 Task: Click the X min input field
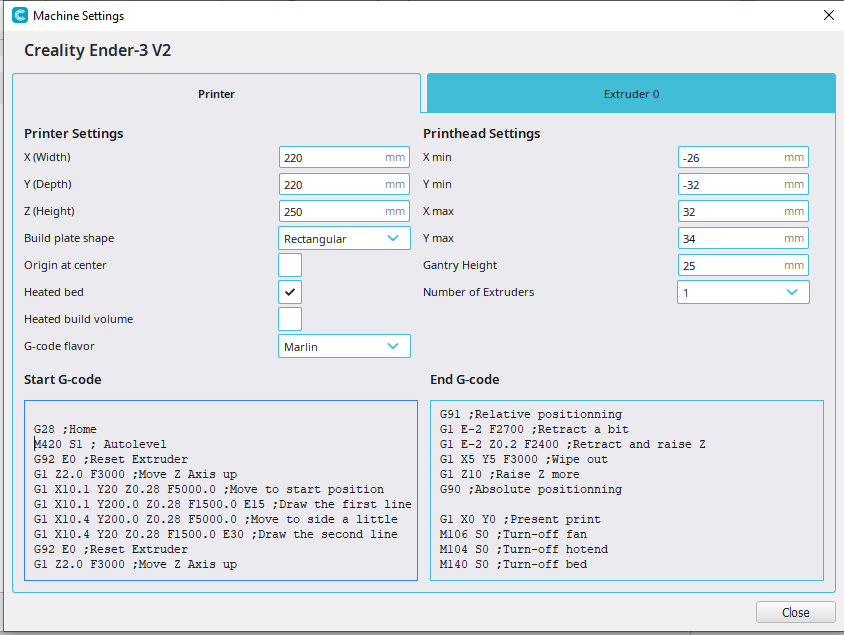(743, 157)
